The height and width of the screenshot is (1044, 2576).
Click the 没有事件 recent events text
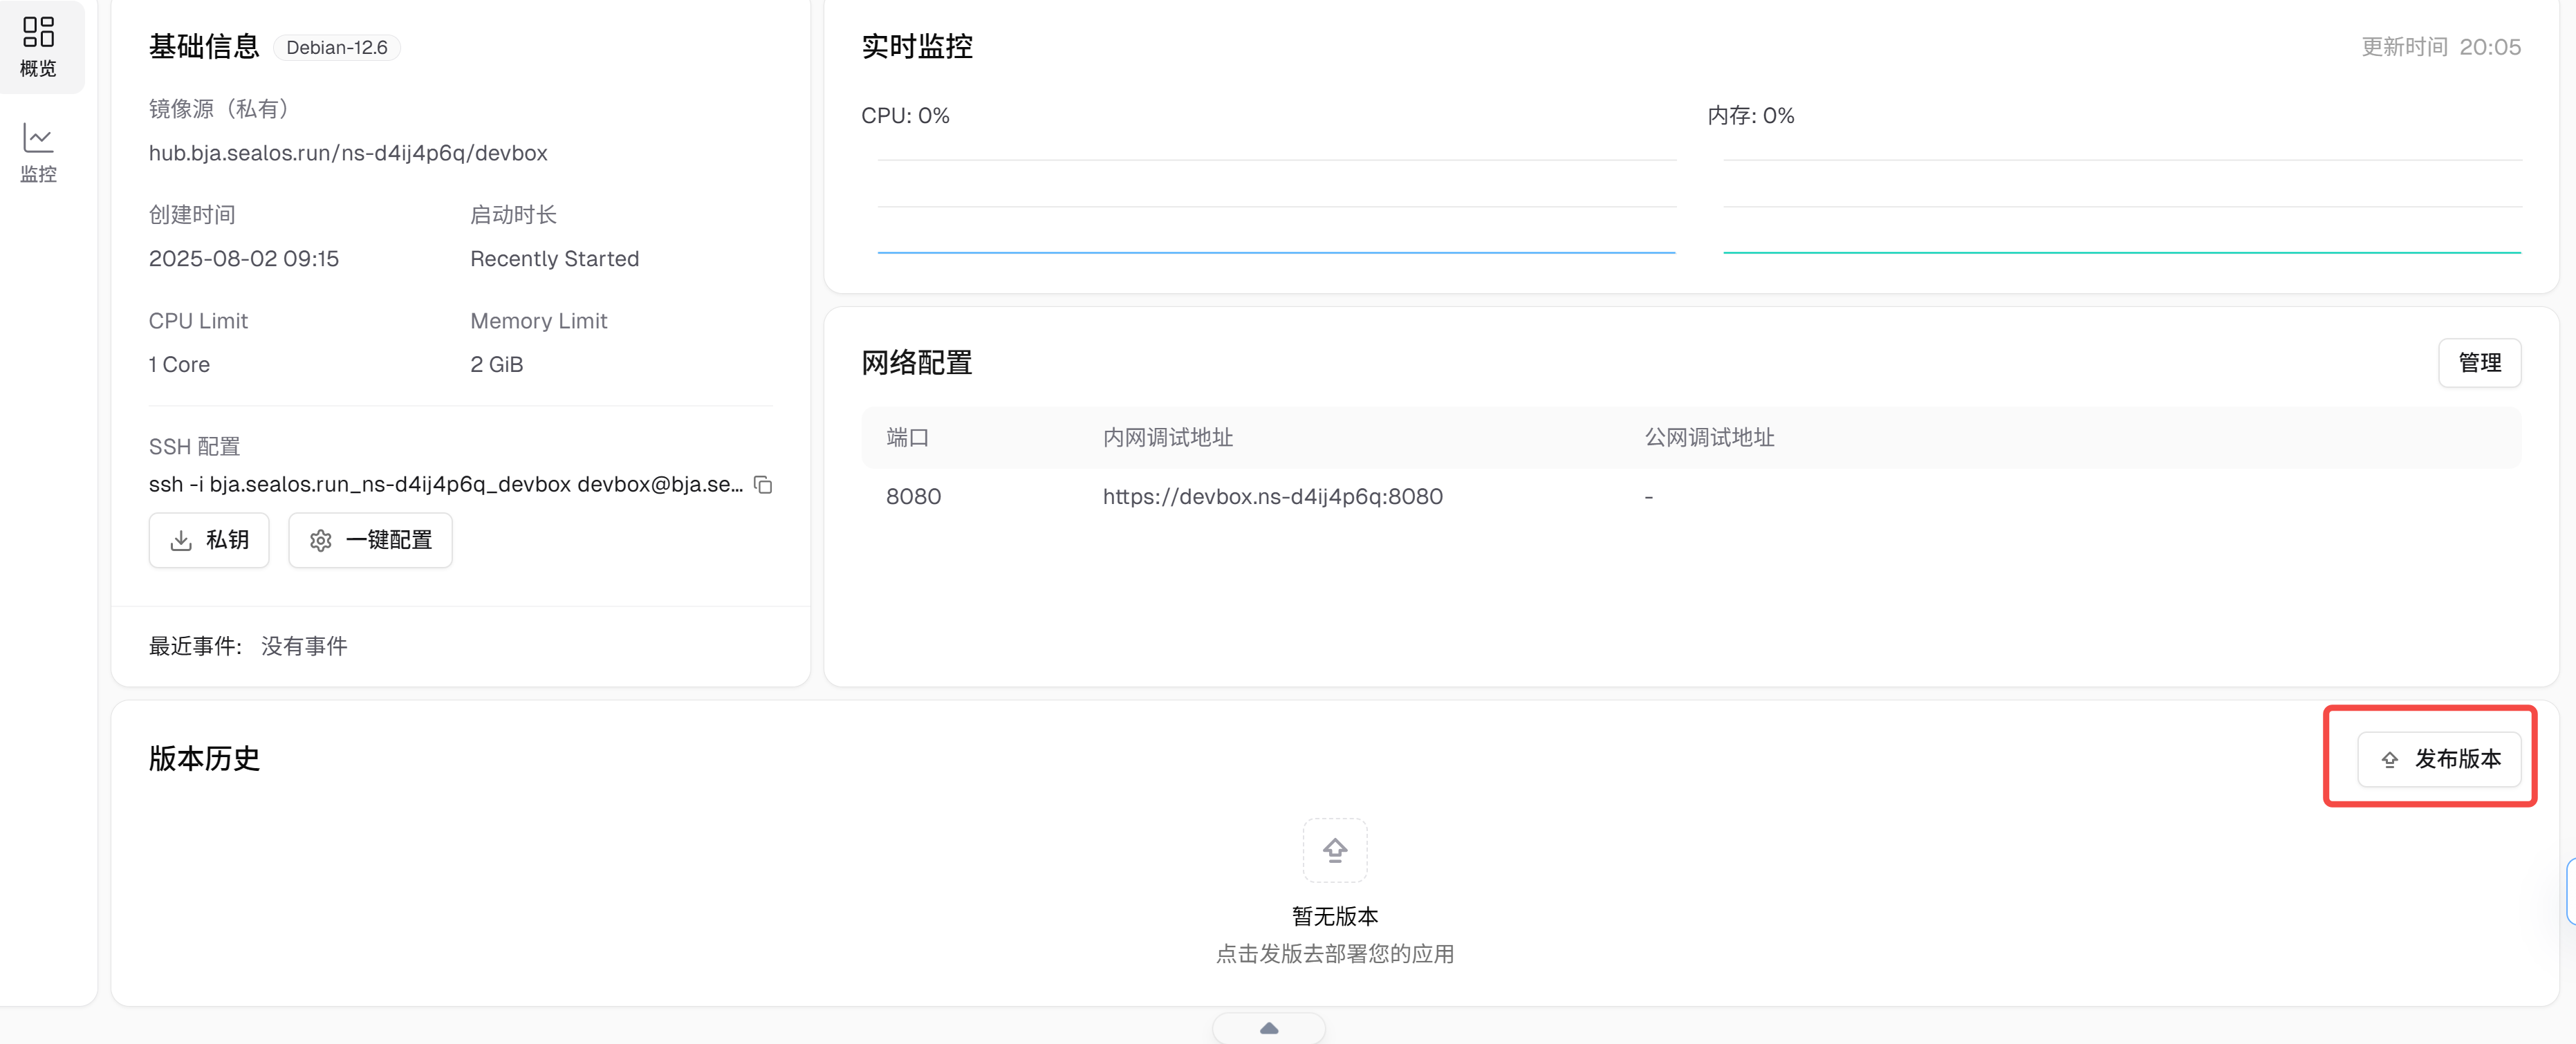[x=304, y=646]
